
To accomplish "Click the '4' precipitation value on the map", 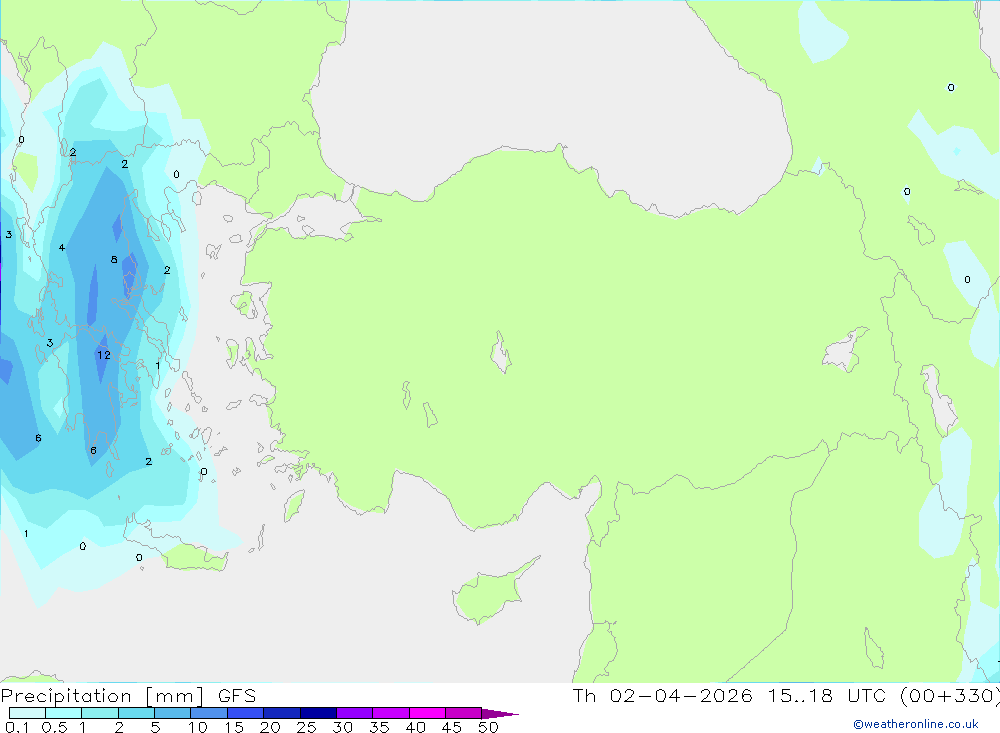I will (x=62, y=248).
